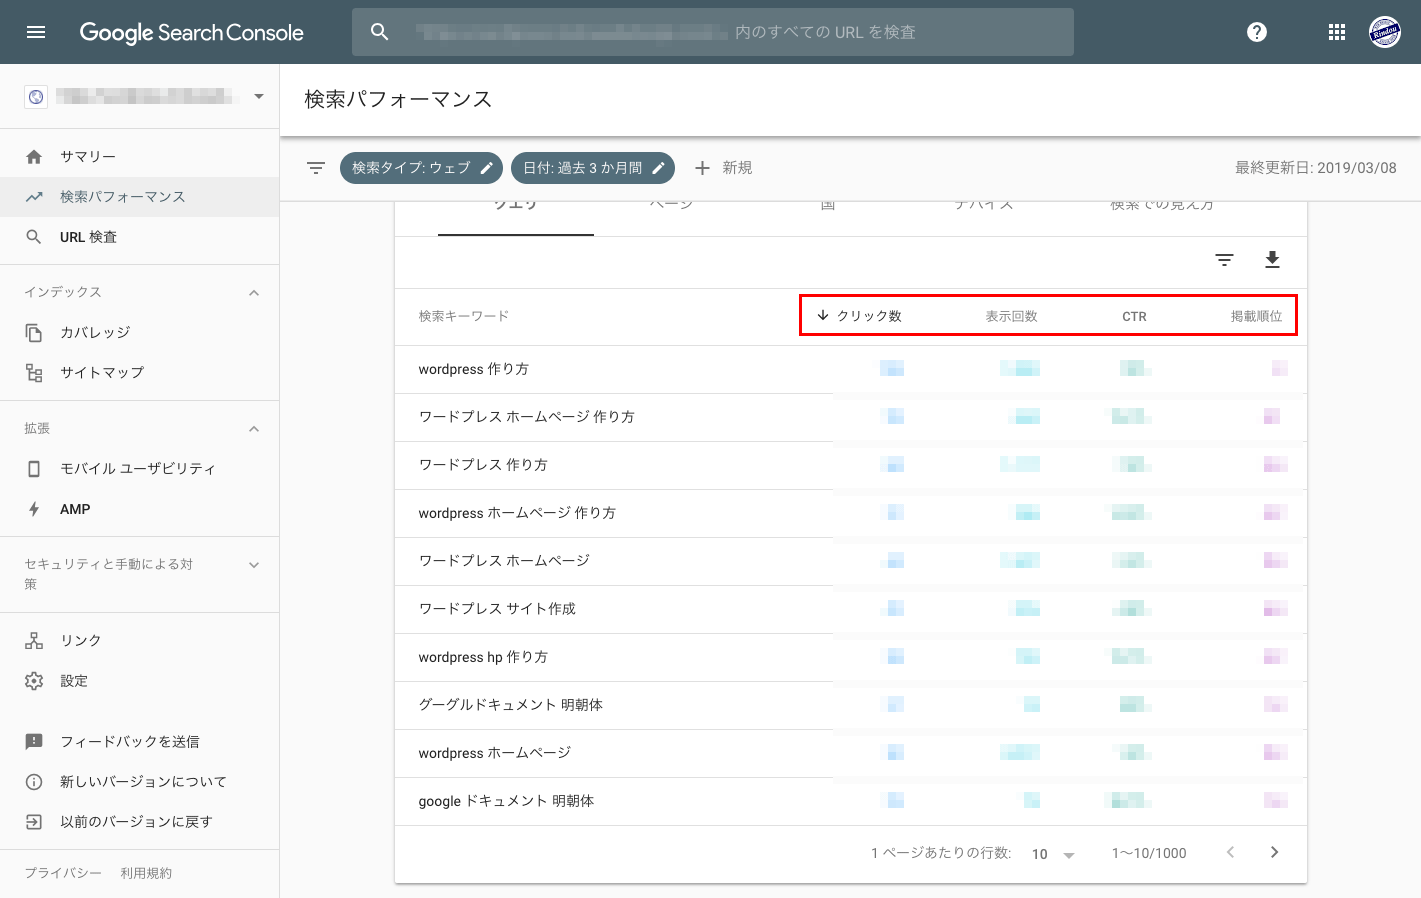This screenshot has height=898, width=1421.
Task: Select row google ドキュメント 明朝体
Action: [851, 801]
